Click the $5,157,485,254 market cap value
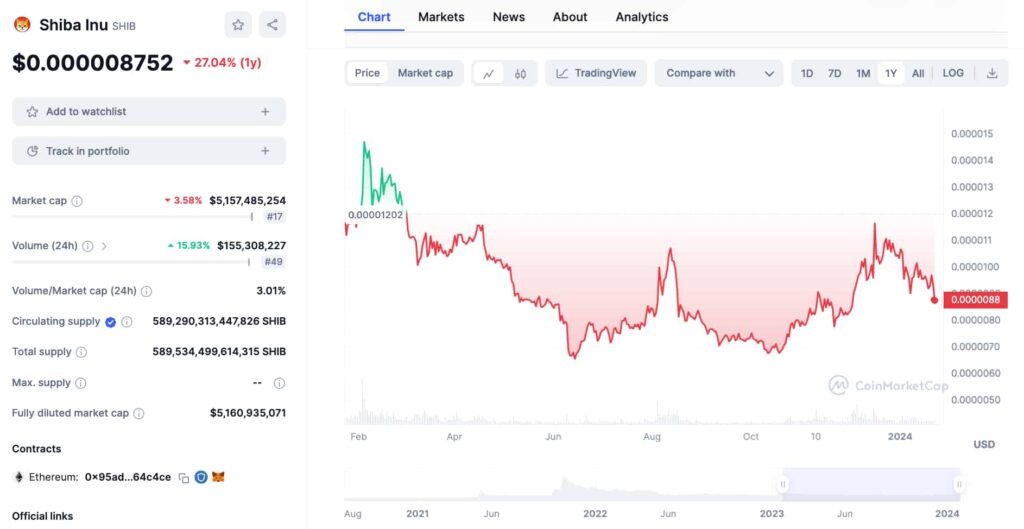The width and height of the screenshot is (1024, 529). (248, 200)
